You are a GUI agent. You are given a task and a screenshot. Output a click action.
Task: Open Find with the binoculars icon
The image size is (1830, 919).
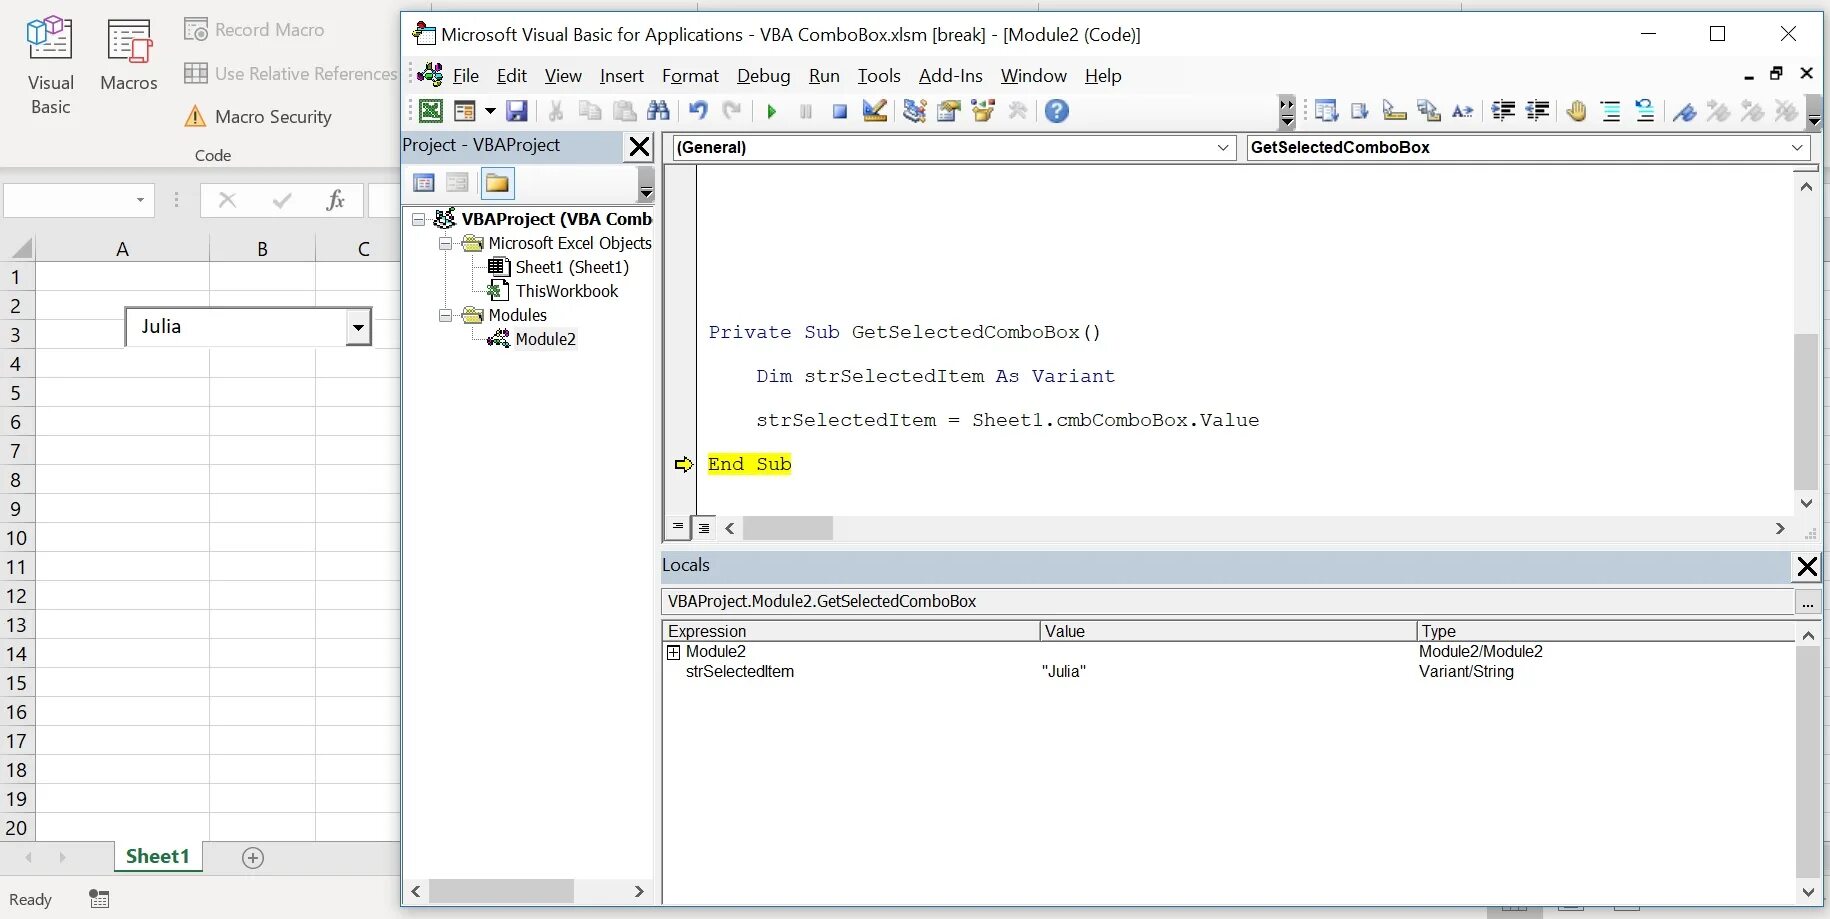point(658,111)
